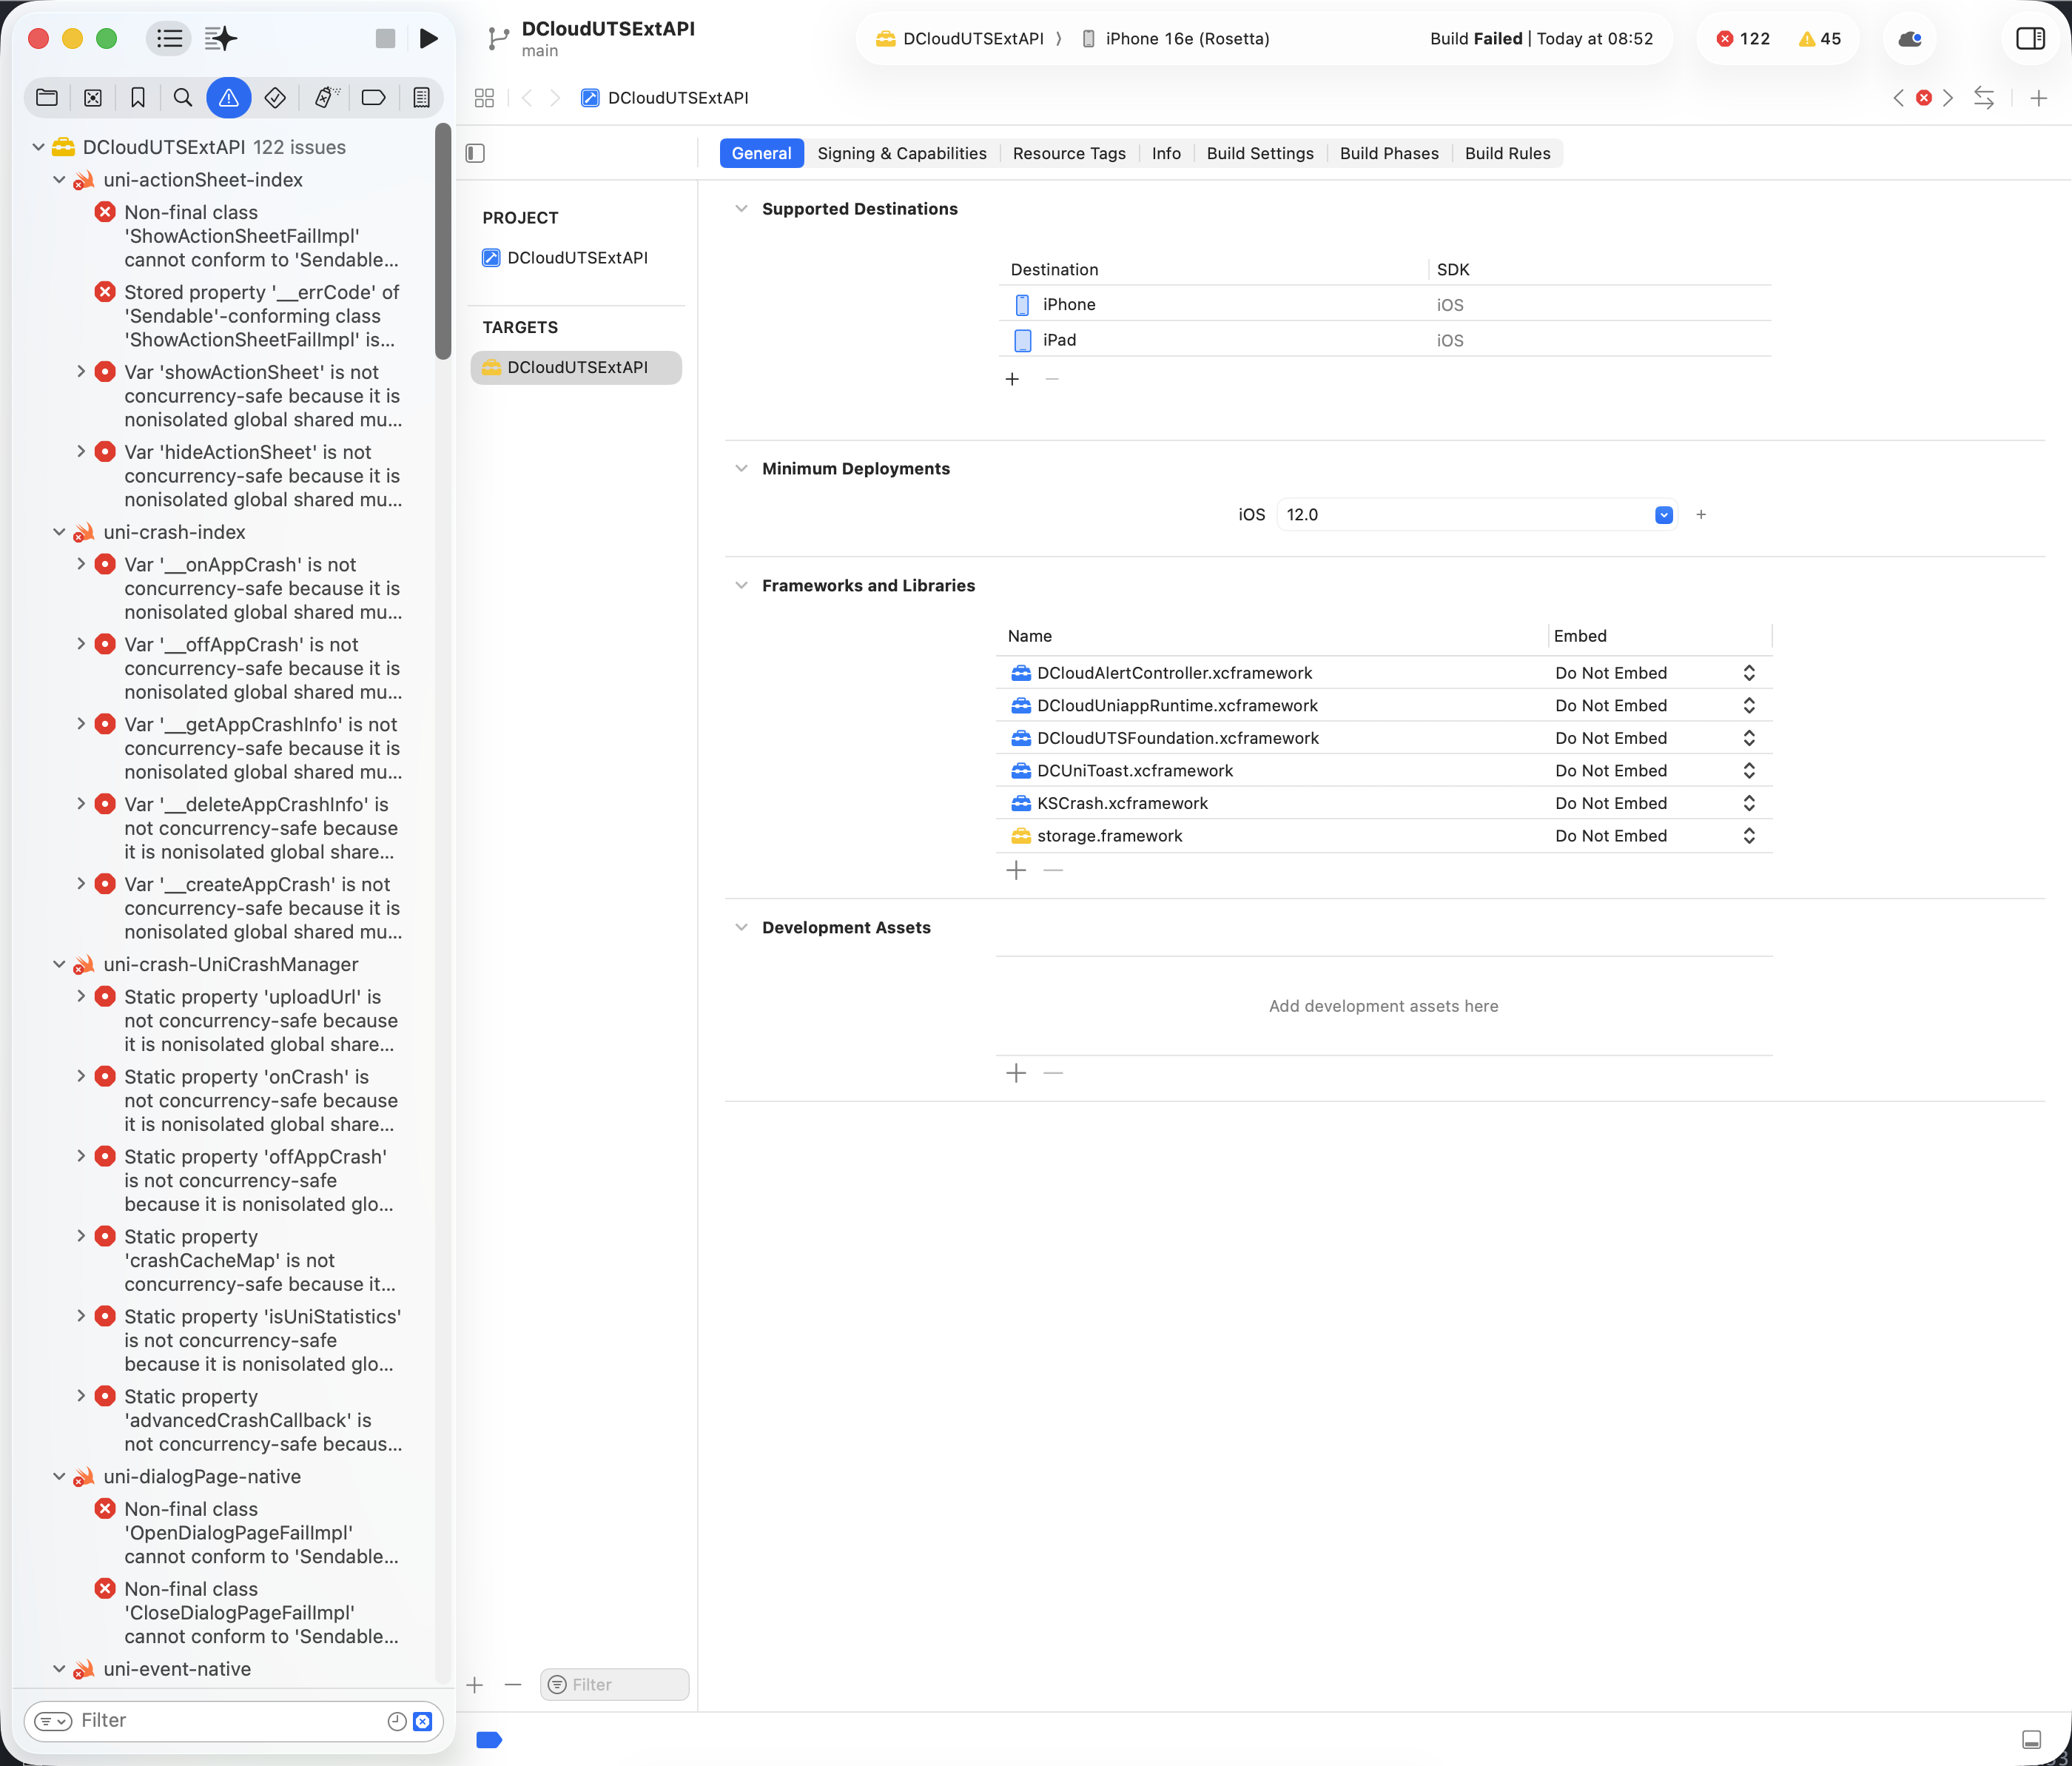Toggle the editor review changes arrows icon
This screenshot has height=1766, width=2072.
(x=1984, y=97)
